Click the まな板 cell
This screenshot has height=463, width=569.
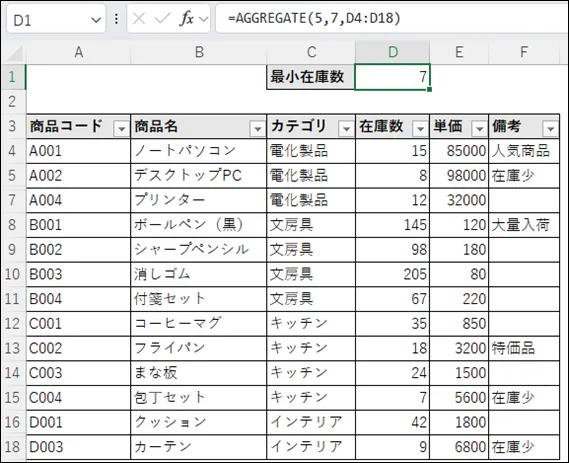(x=198, y=373)
